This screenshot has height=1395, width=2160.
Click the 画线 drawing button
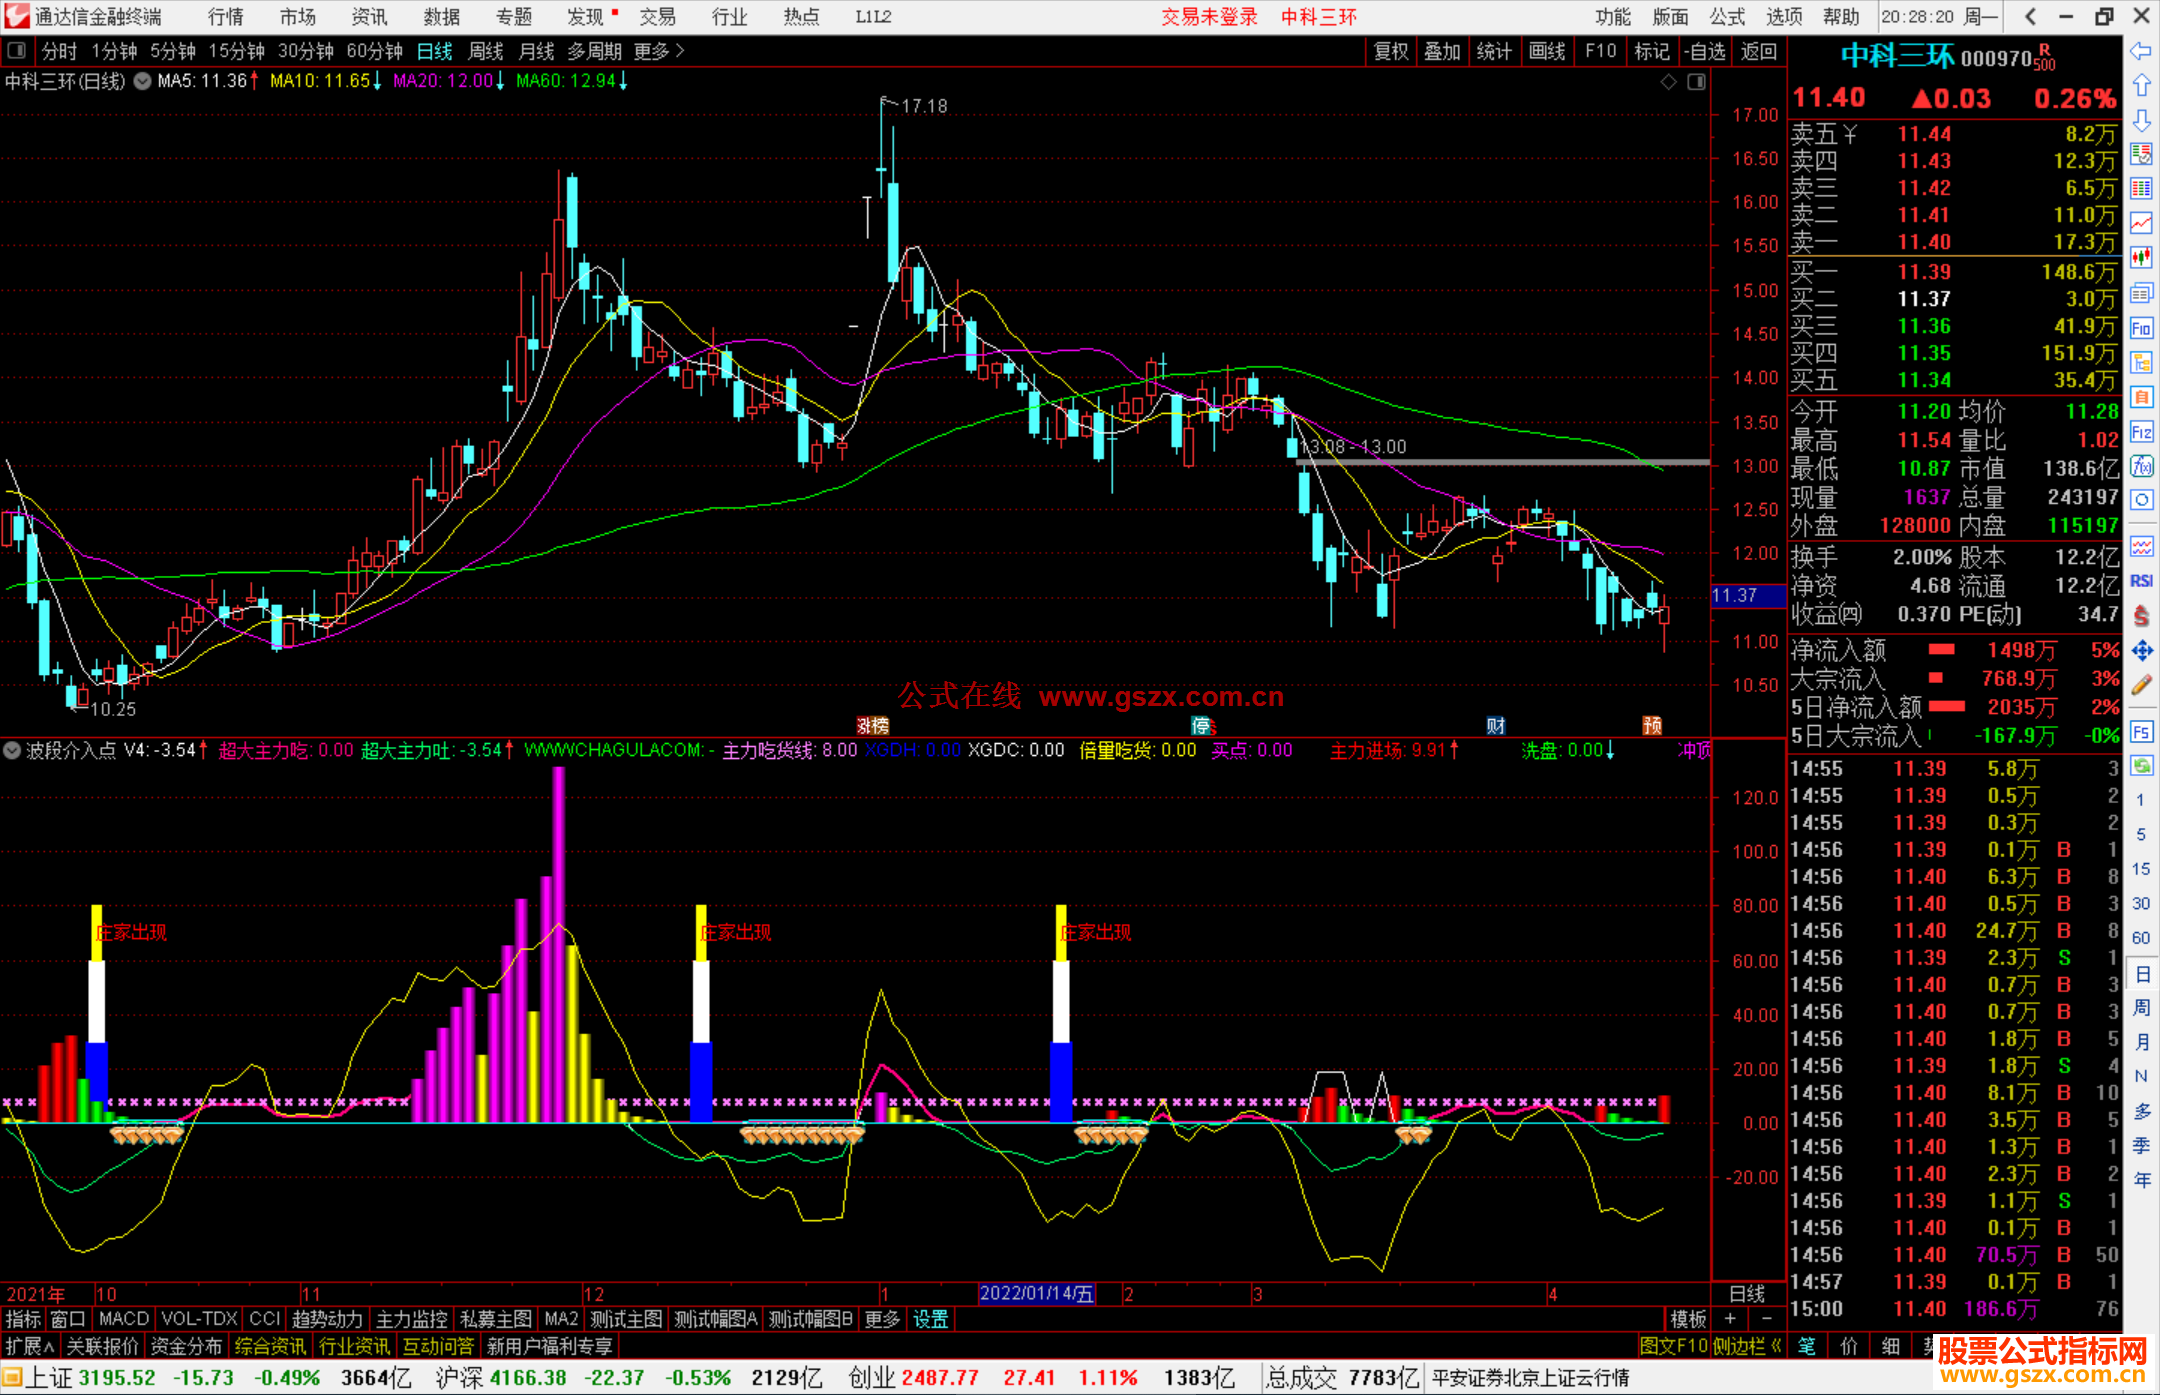[x=1547, y=51]
